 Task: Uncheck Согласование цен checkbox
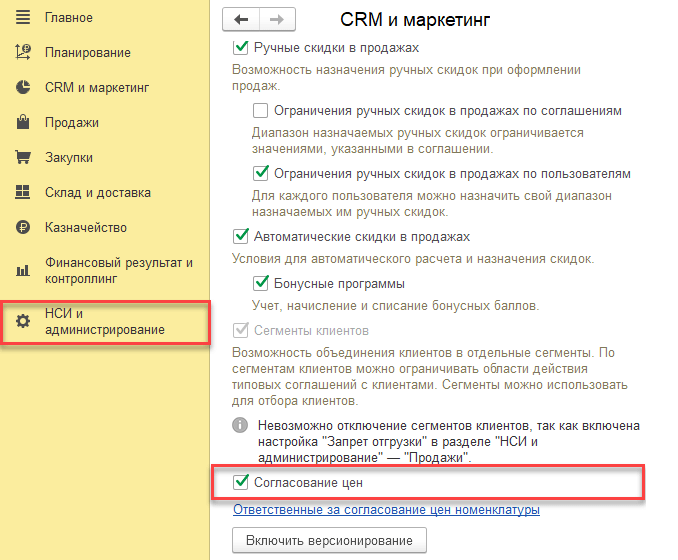[240, 483]
